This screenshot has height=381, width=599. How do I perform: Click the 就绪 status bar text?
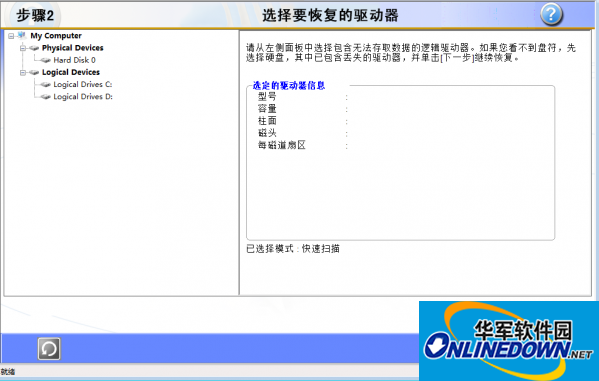click(x=8, y=372)
